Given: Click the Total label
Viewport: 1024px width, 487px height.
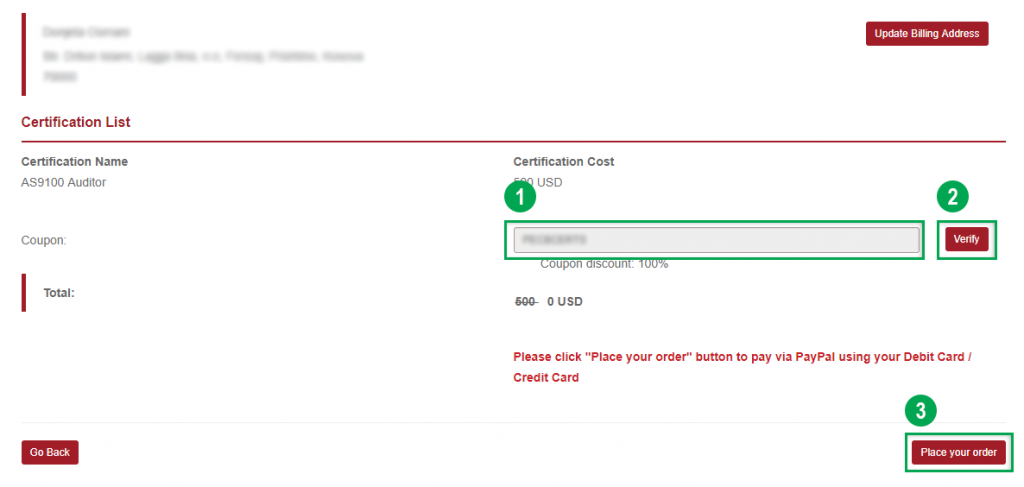Looking at the screenshot, I should click(59, 294).
